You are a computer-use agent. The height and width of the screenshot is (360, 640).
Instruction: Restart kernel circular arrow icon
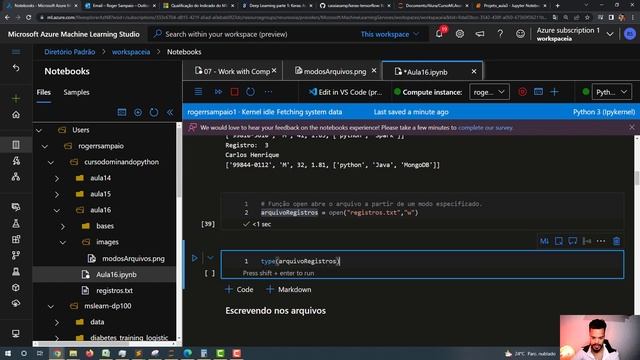point(250,92)
